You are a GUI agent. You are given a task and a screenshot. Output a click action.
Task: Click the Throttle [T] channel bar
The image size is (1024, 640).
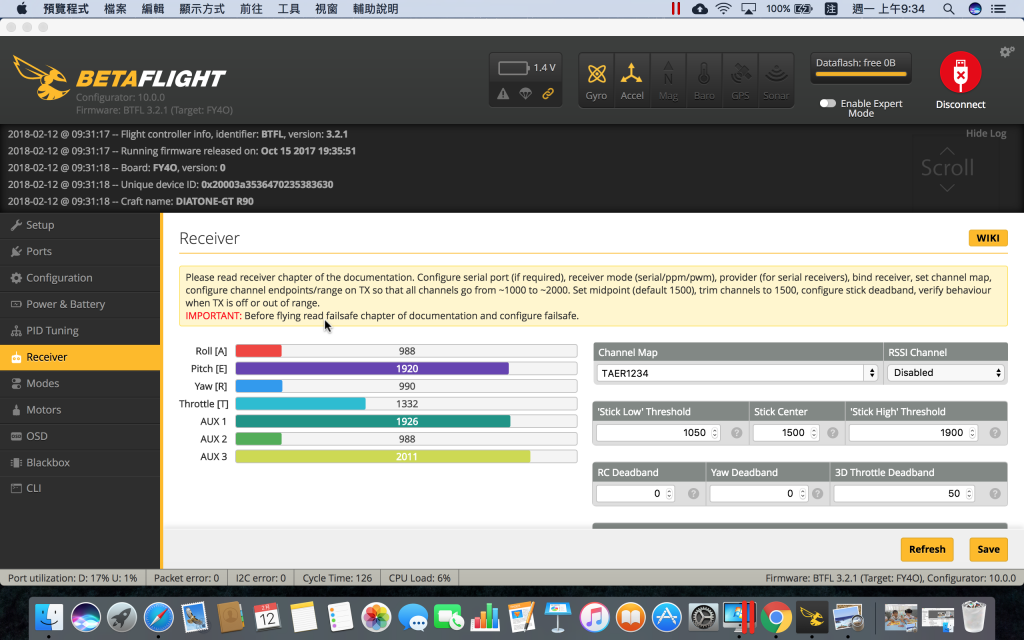pos(406,404)
